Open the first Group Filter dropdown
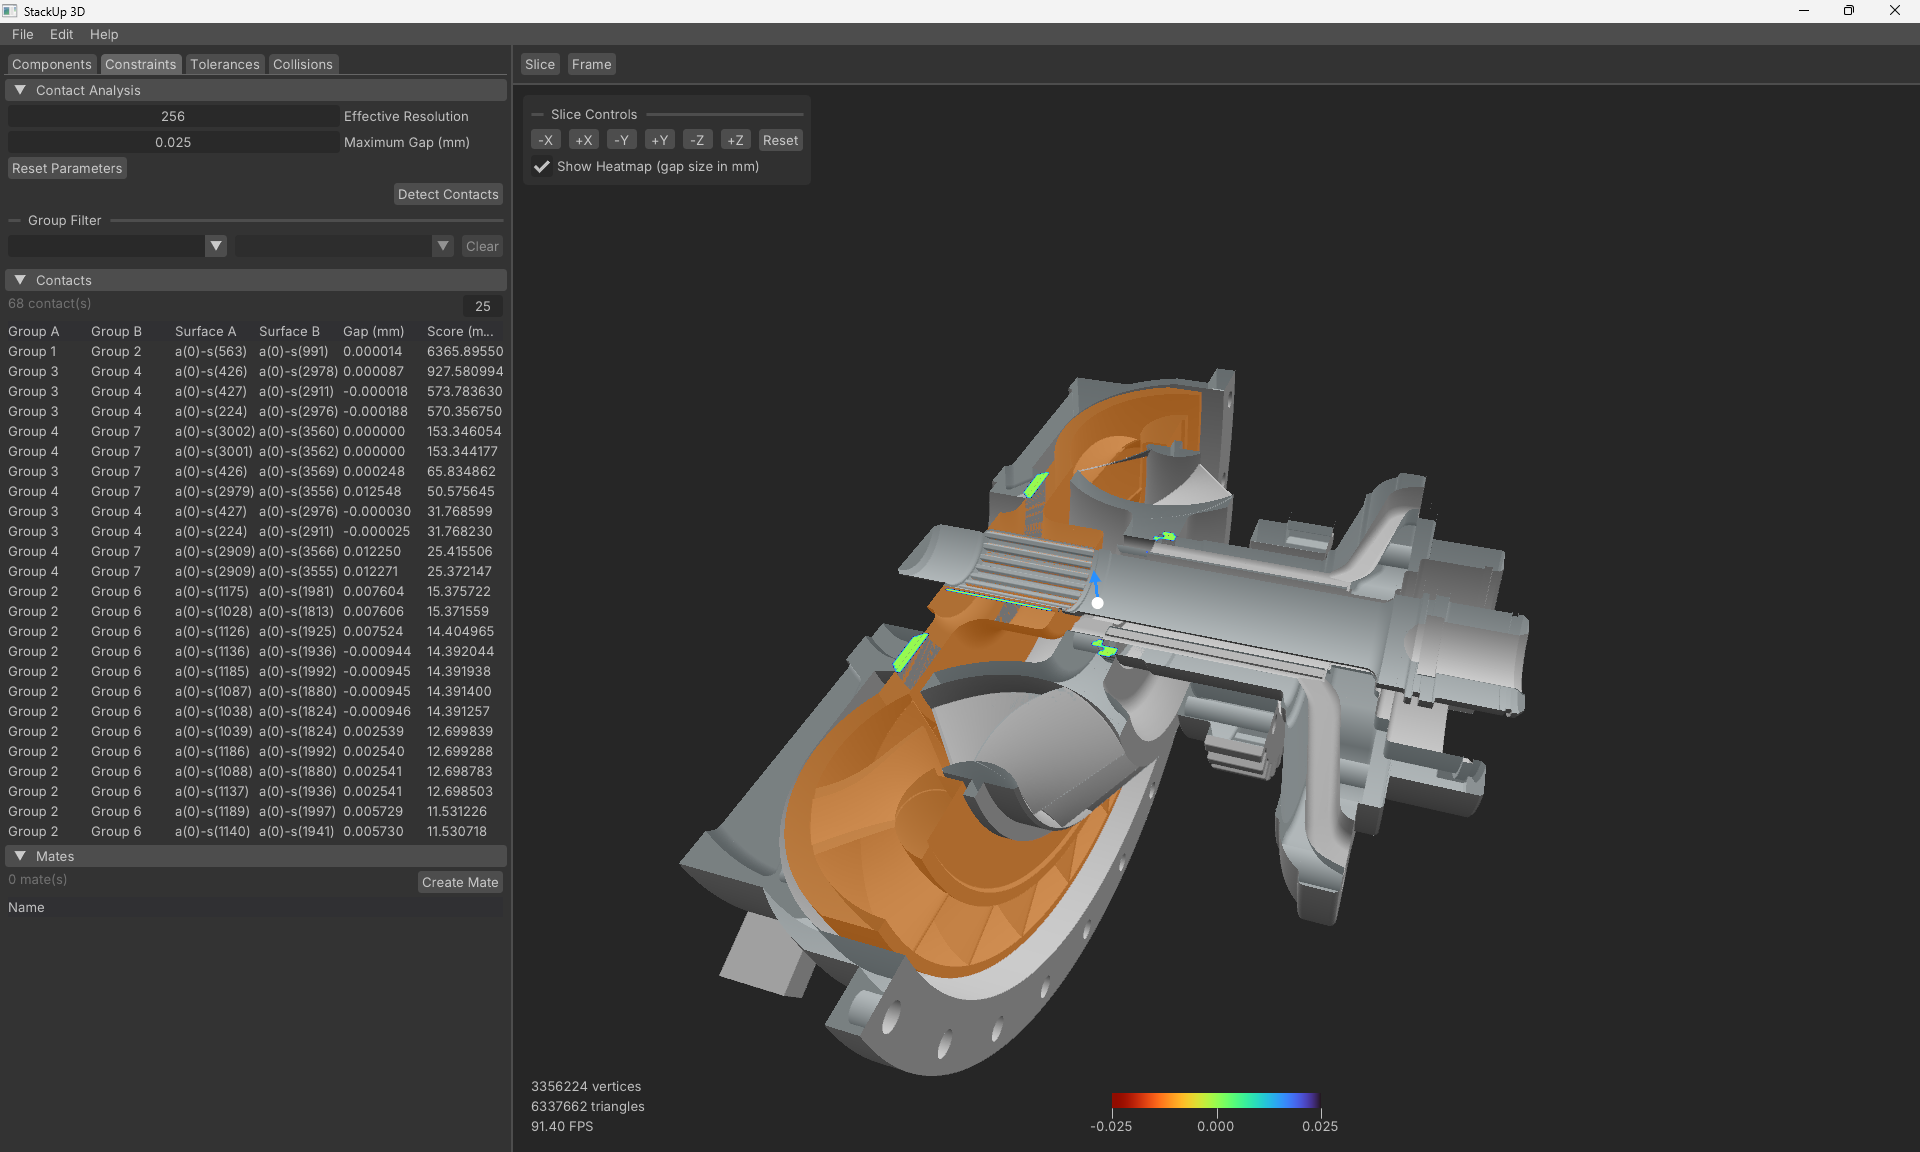 tap(215, 245)
